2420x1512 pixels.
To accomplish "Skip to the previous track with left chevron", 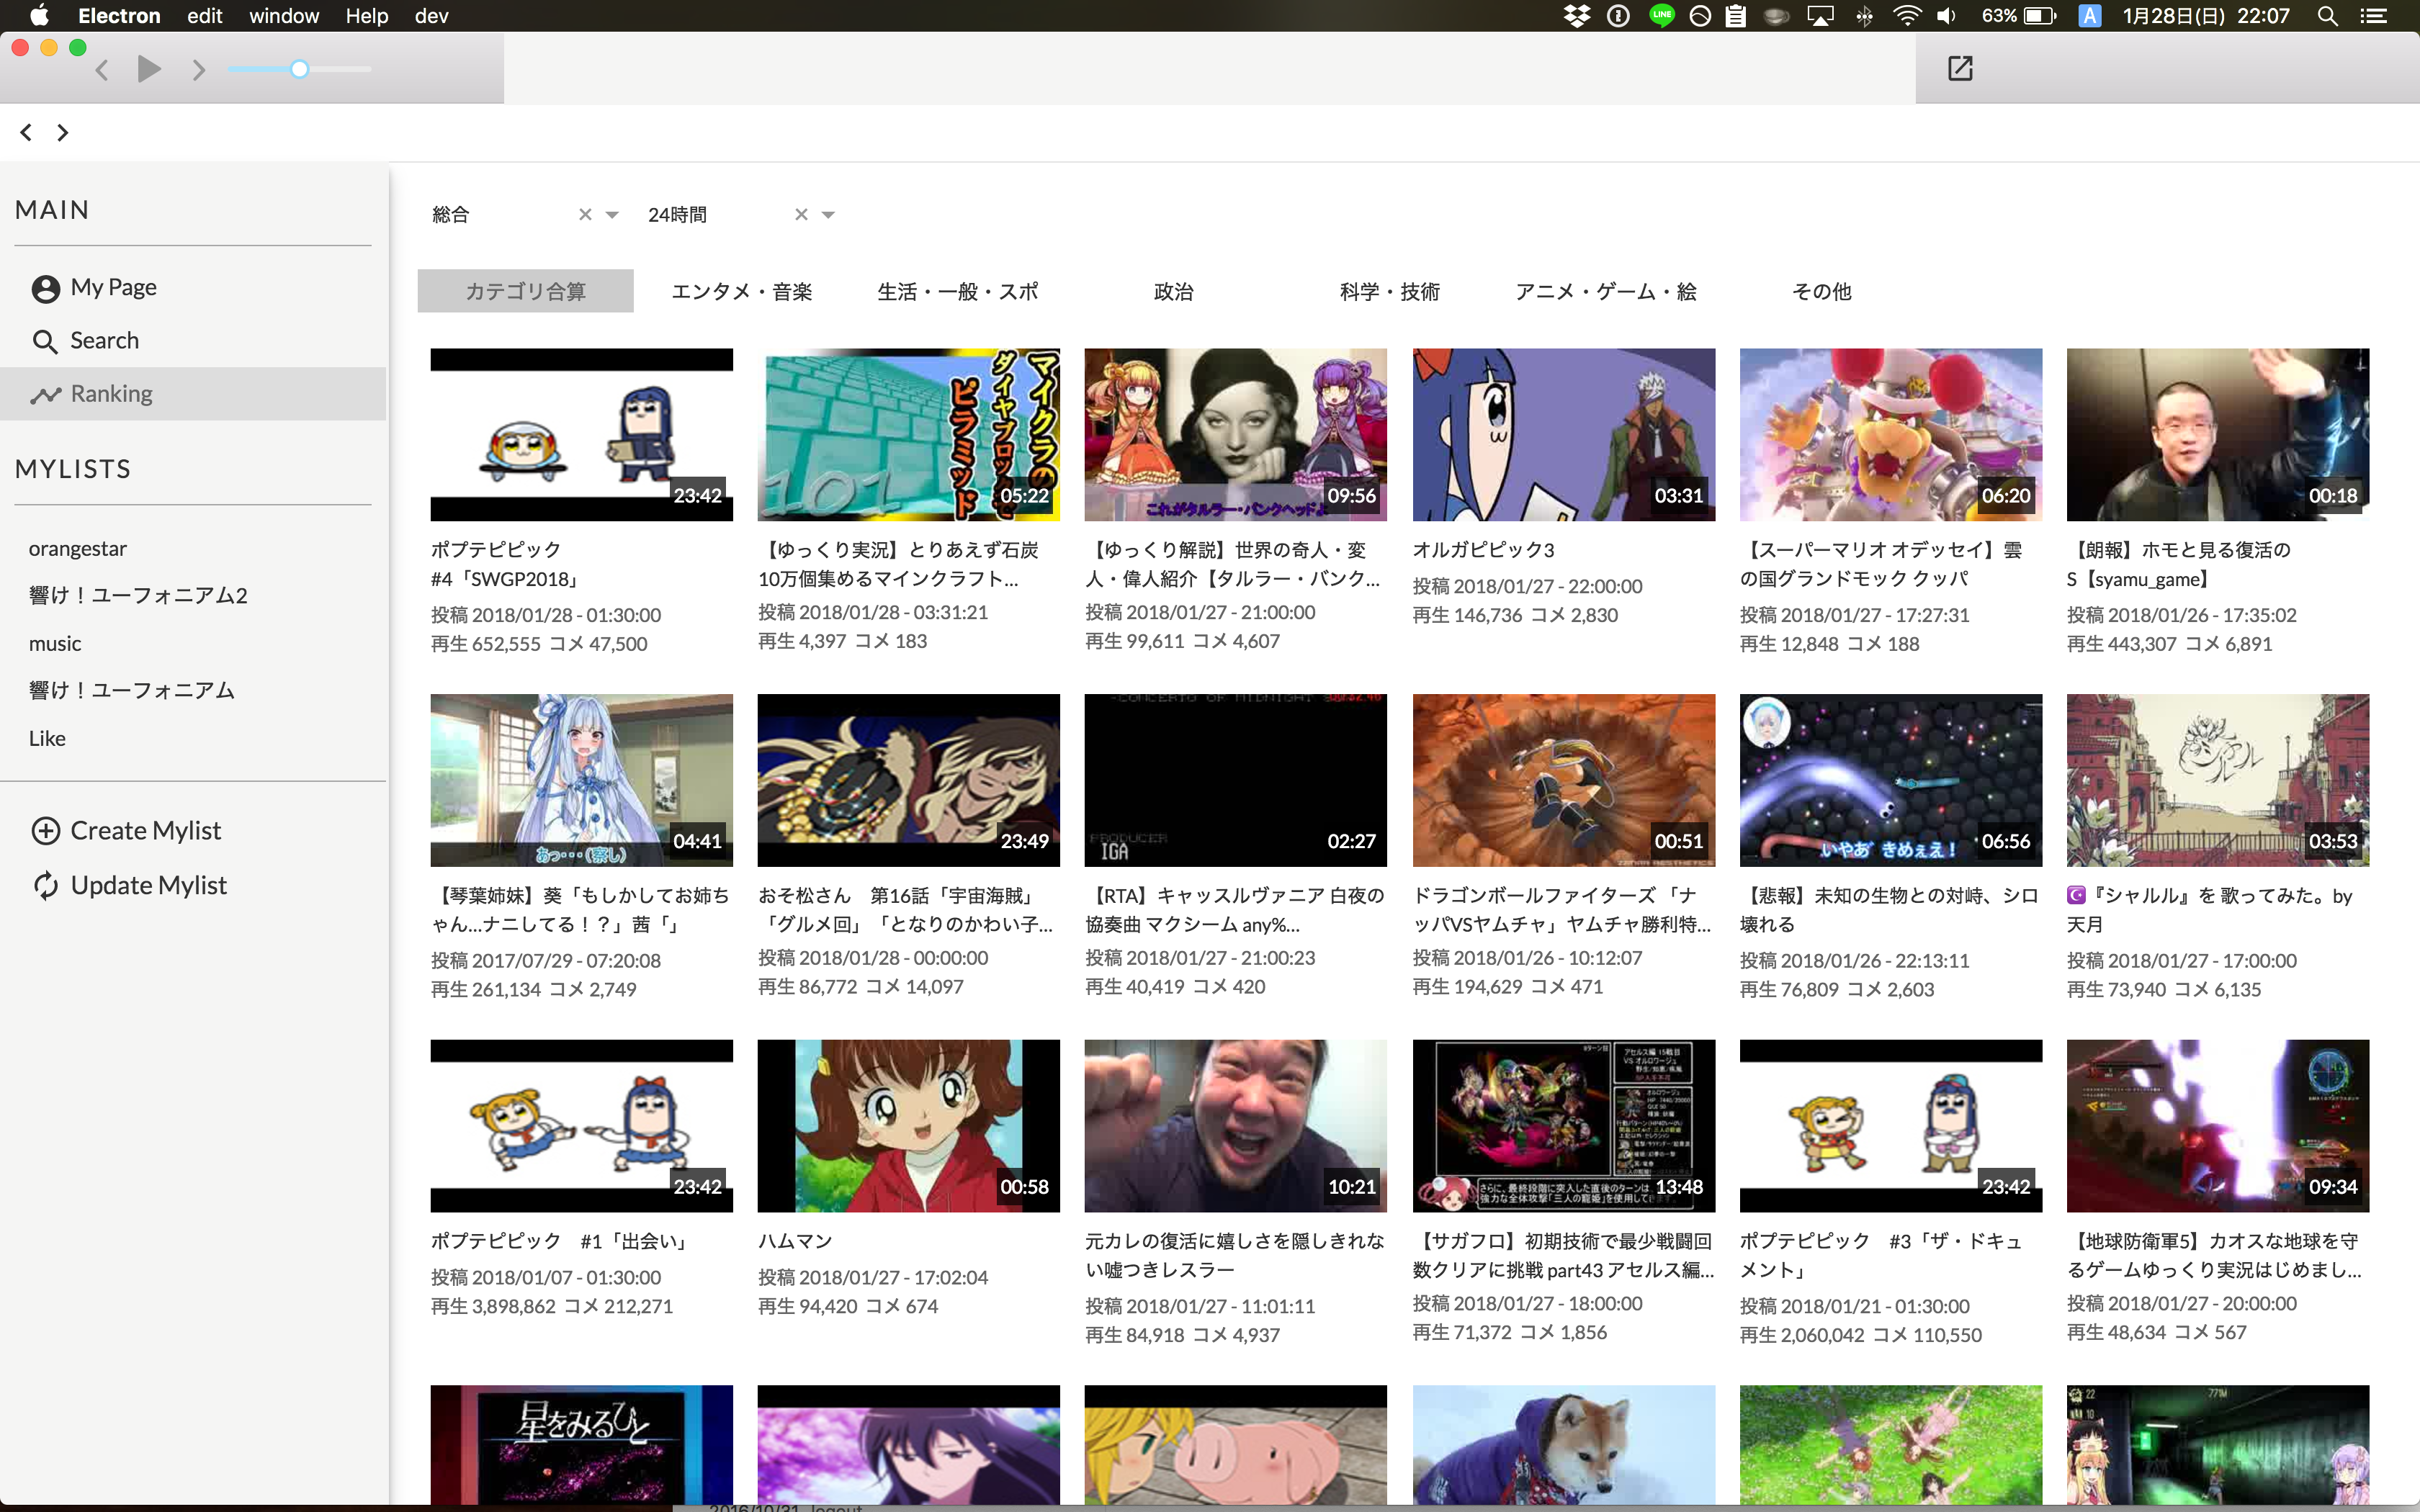I will 102,70.
